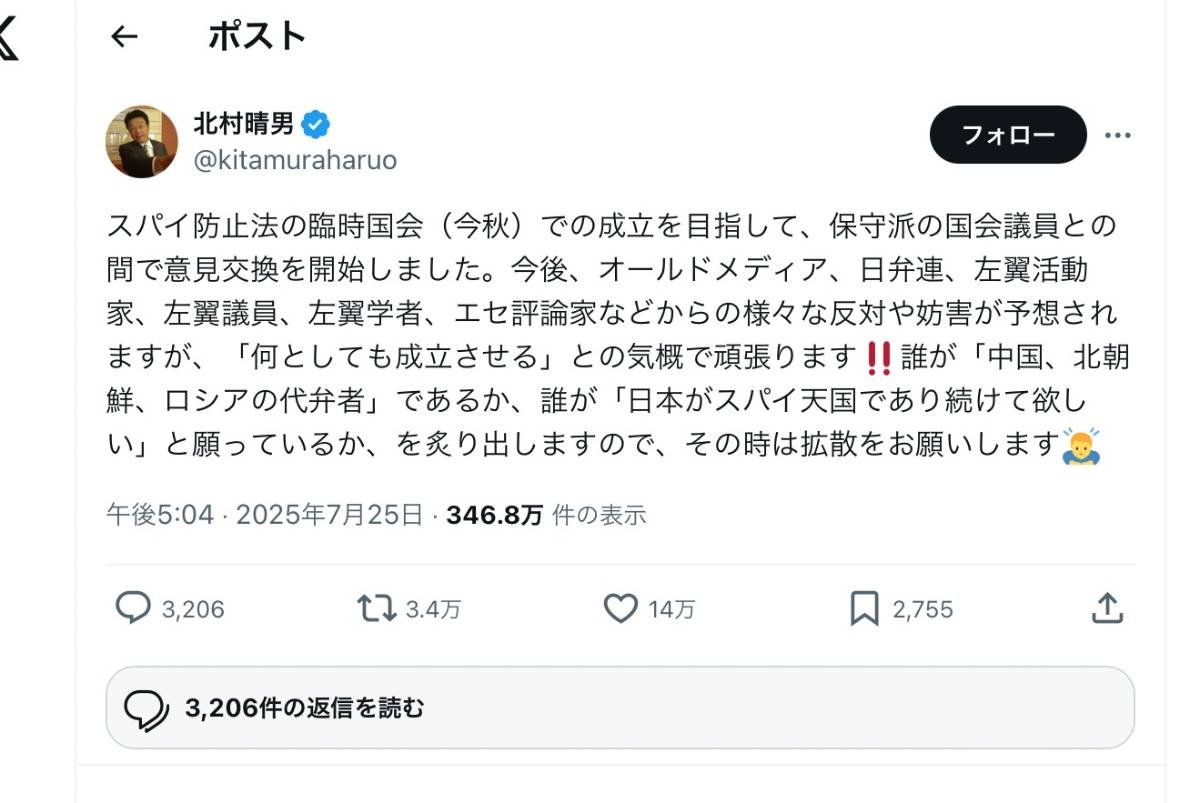Open the @kitamuraharuo handle link
Screen dimensions: 1200x803
(x=295, y=159)
